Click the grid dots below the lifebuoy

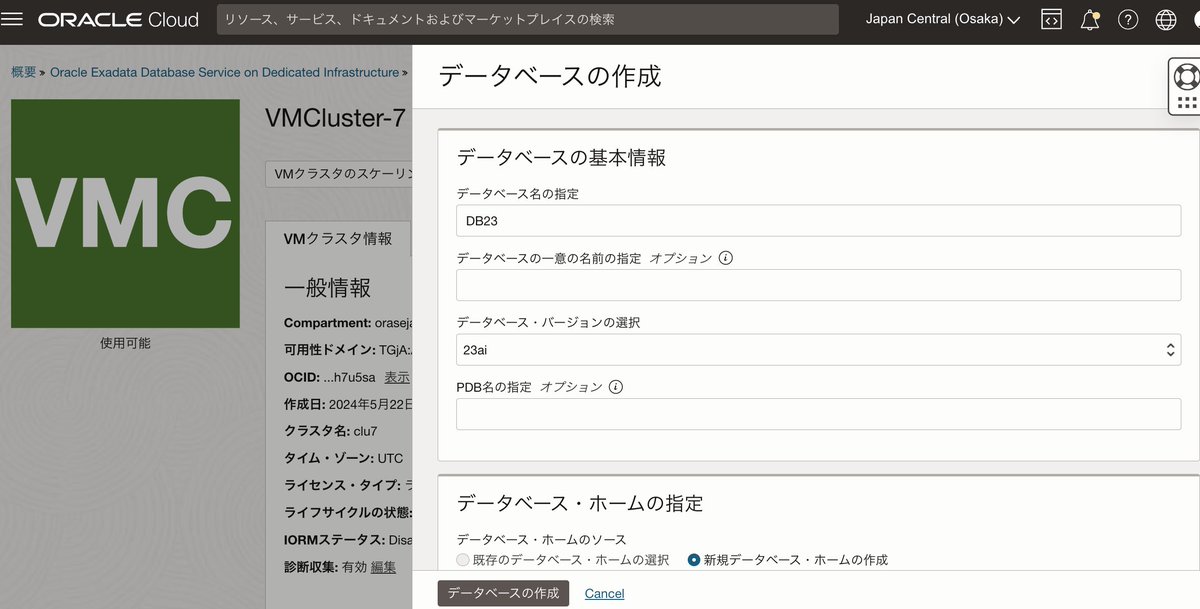click(1186, 103)
